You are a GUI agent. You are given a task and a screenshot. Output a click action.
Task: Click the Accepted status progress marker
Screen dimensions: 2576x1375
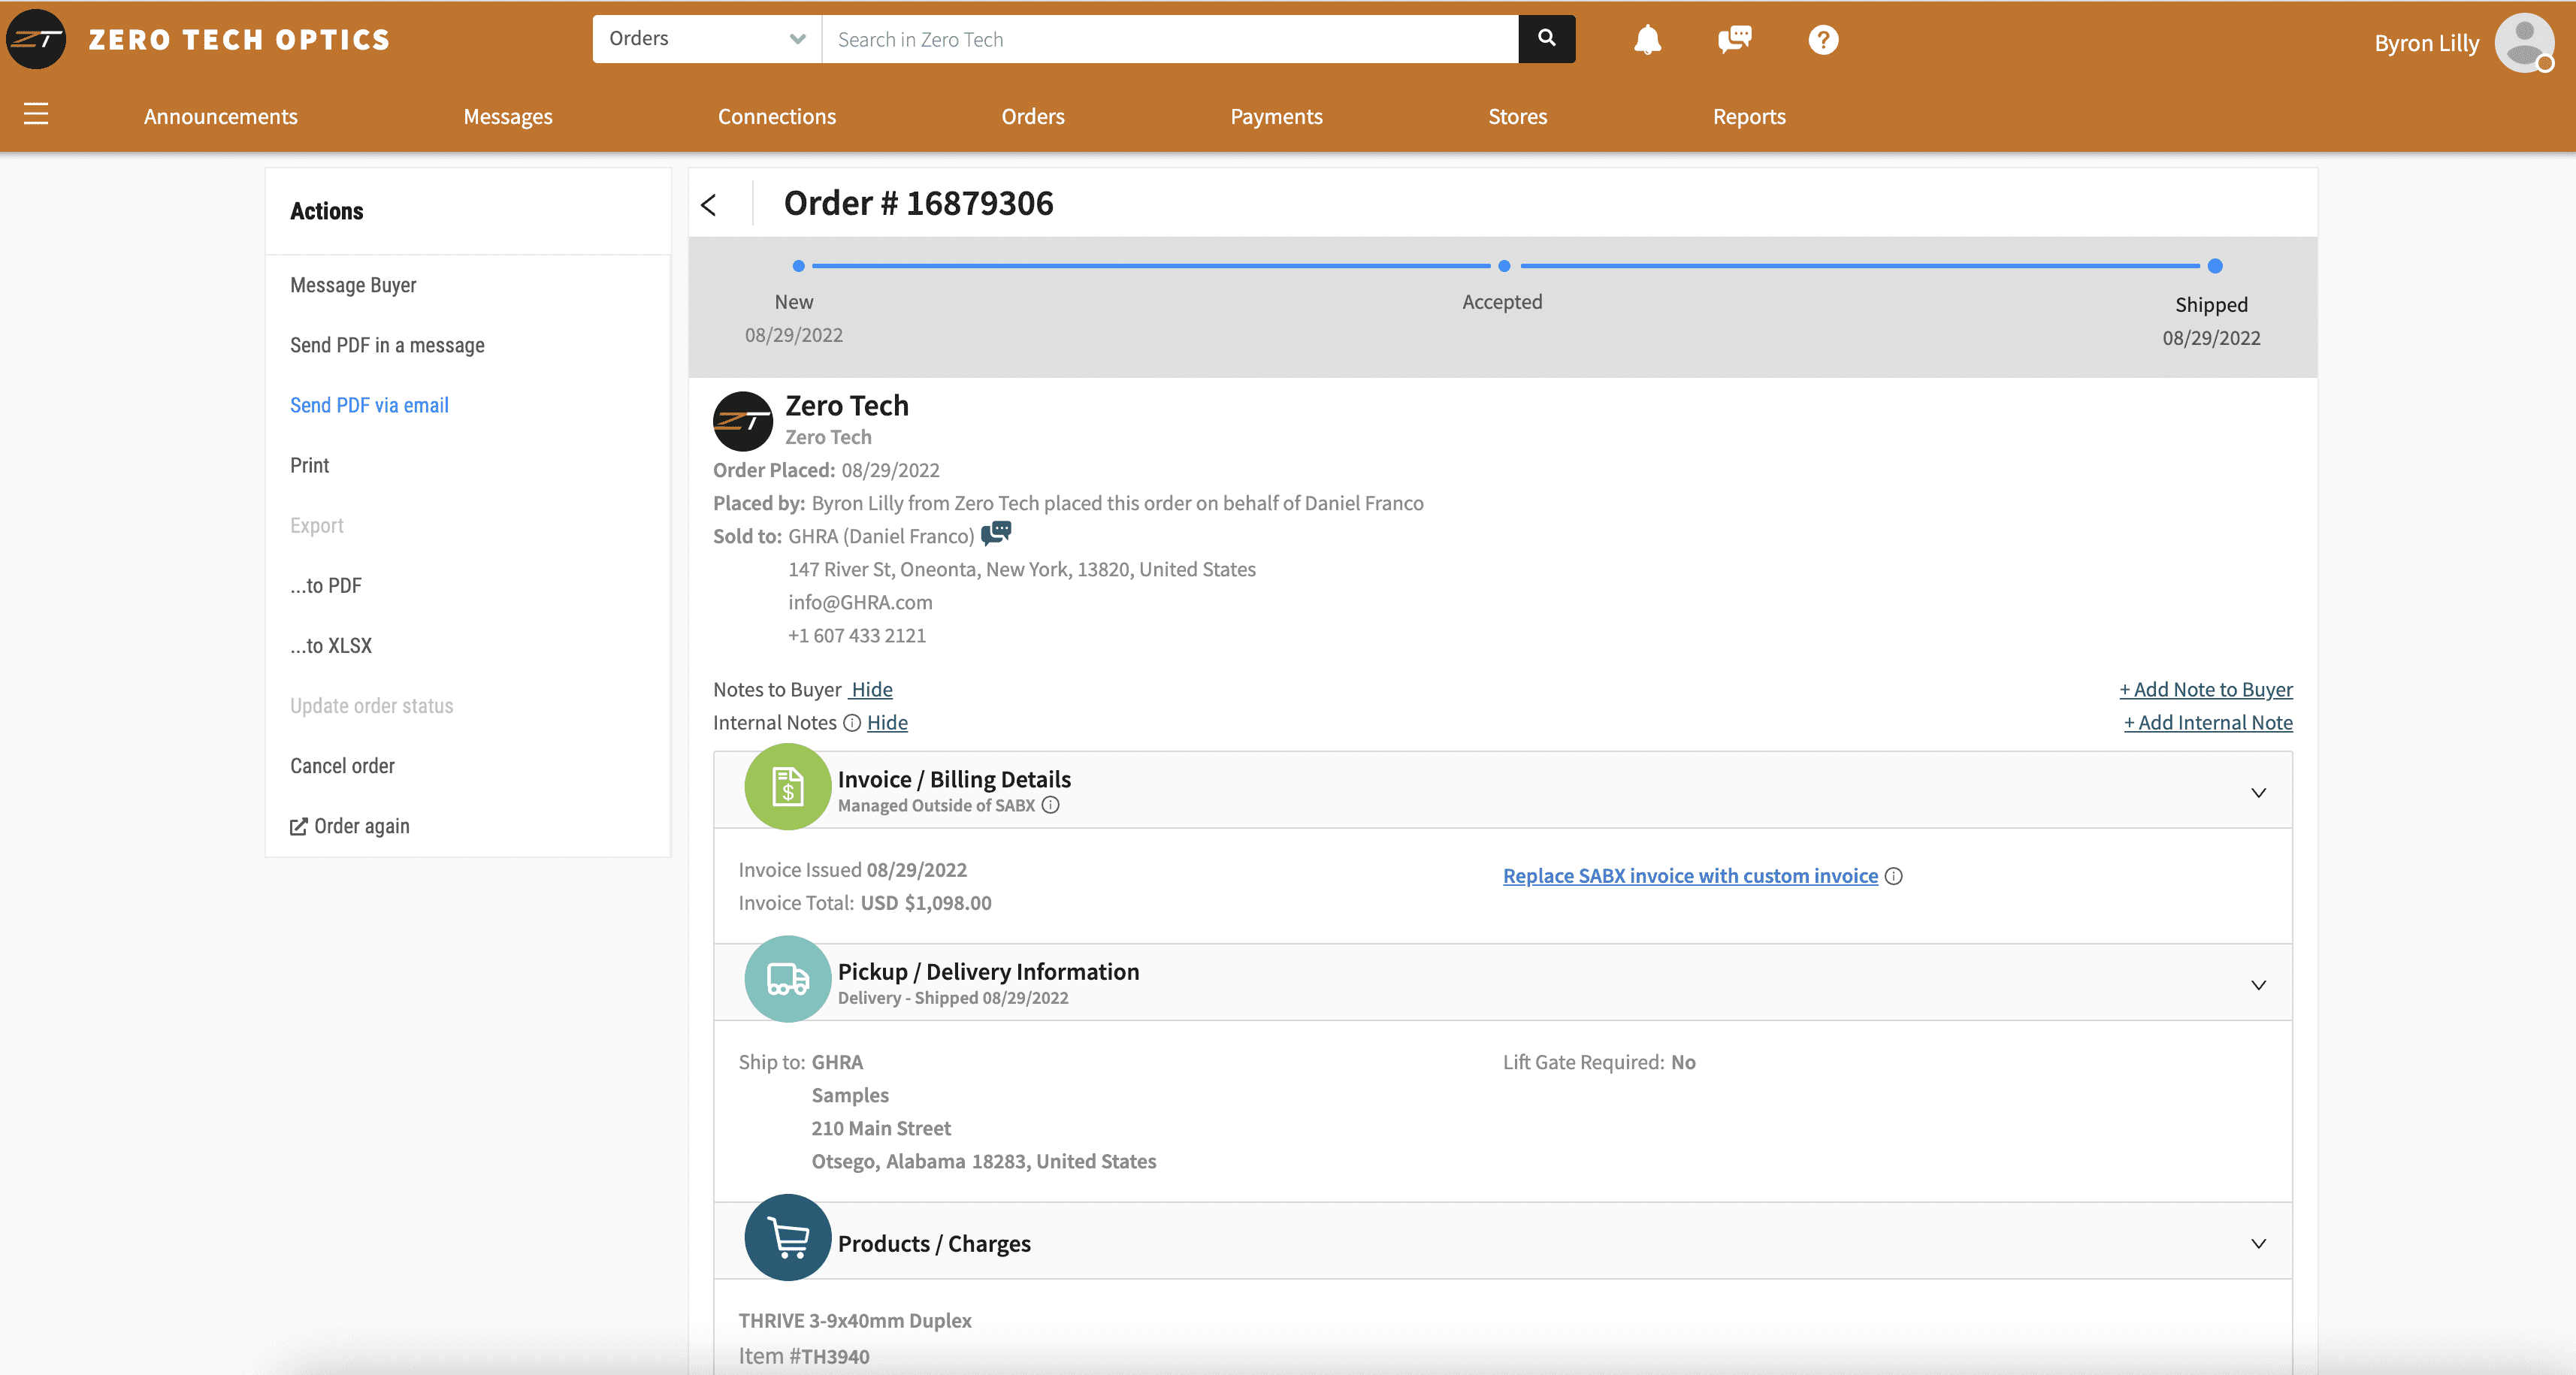pyautogui.click(x=1503, y=266)
